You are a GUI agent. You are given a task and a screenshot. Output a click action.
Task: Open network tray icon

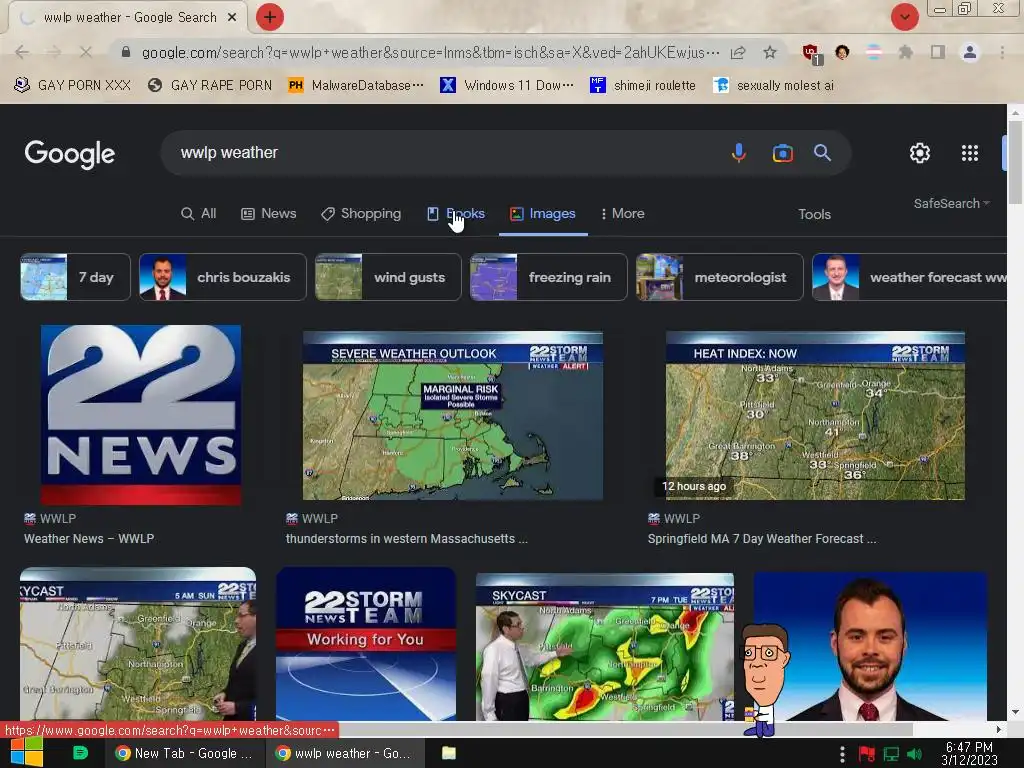[891, 754]
